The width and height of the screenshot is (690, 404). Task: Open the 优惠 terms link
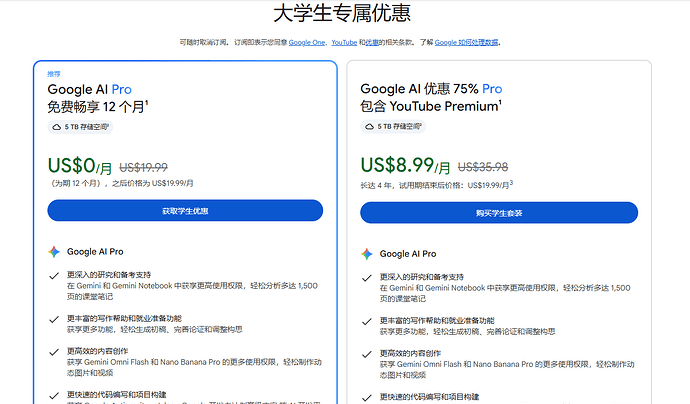372,42
